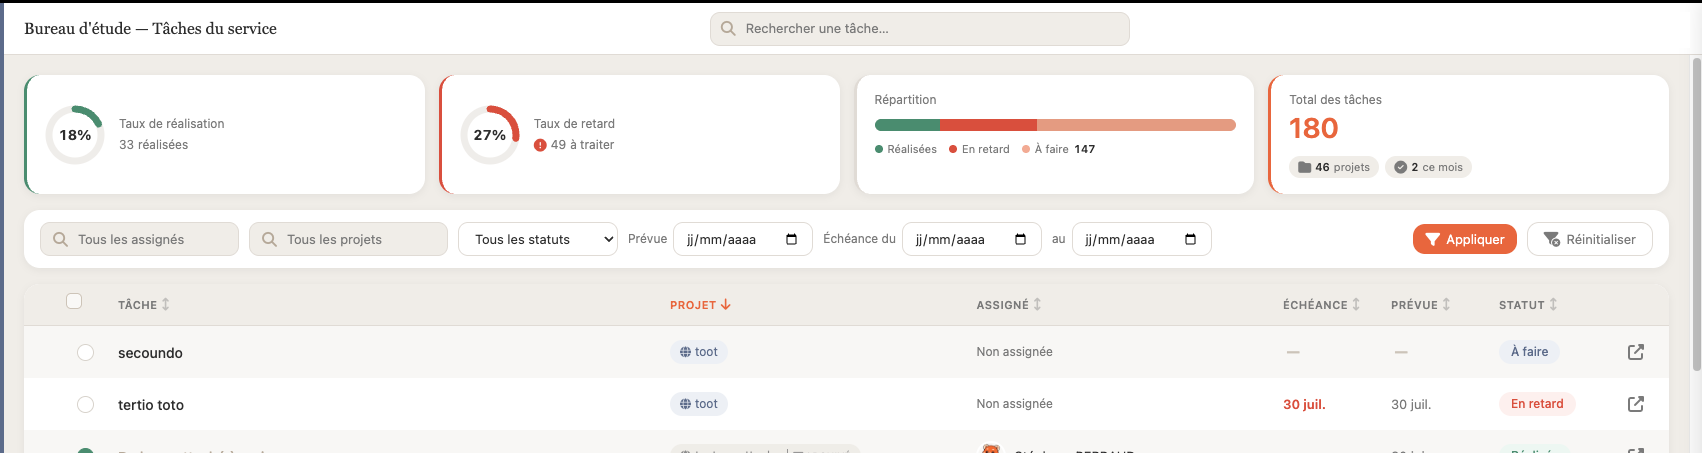The width and height of the screenshot is (1702, 453).
Task: Sort table by STATUT column
Action: 1528,305
